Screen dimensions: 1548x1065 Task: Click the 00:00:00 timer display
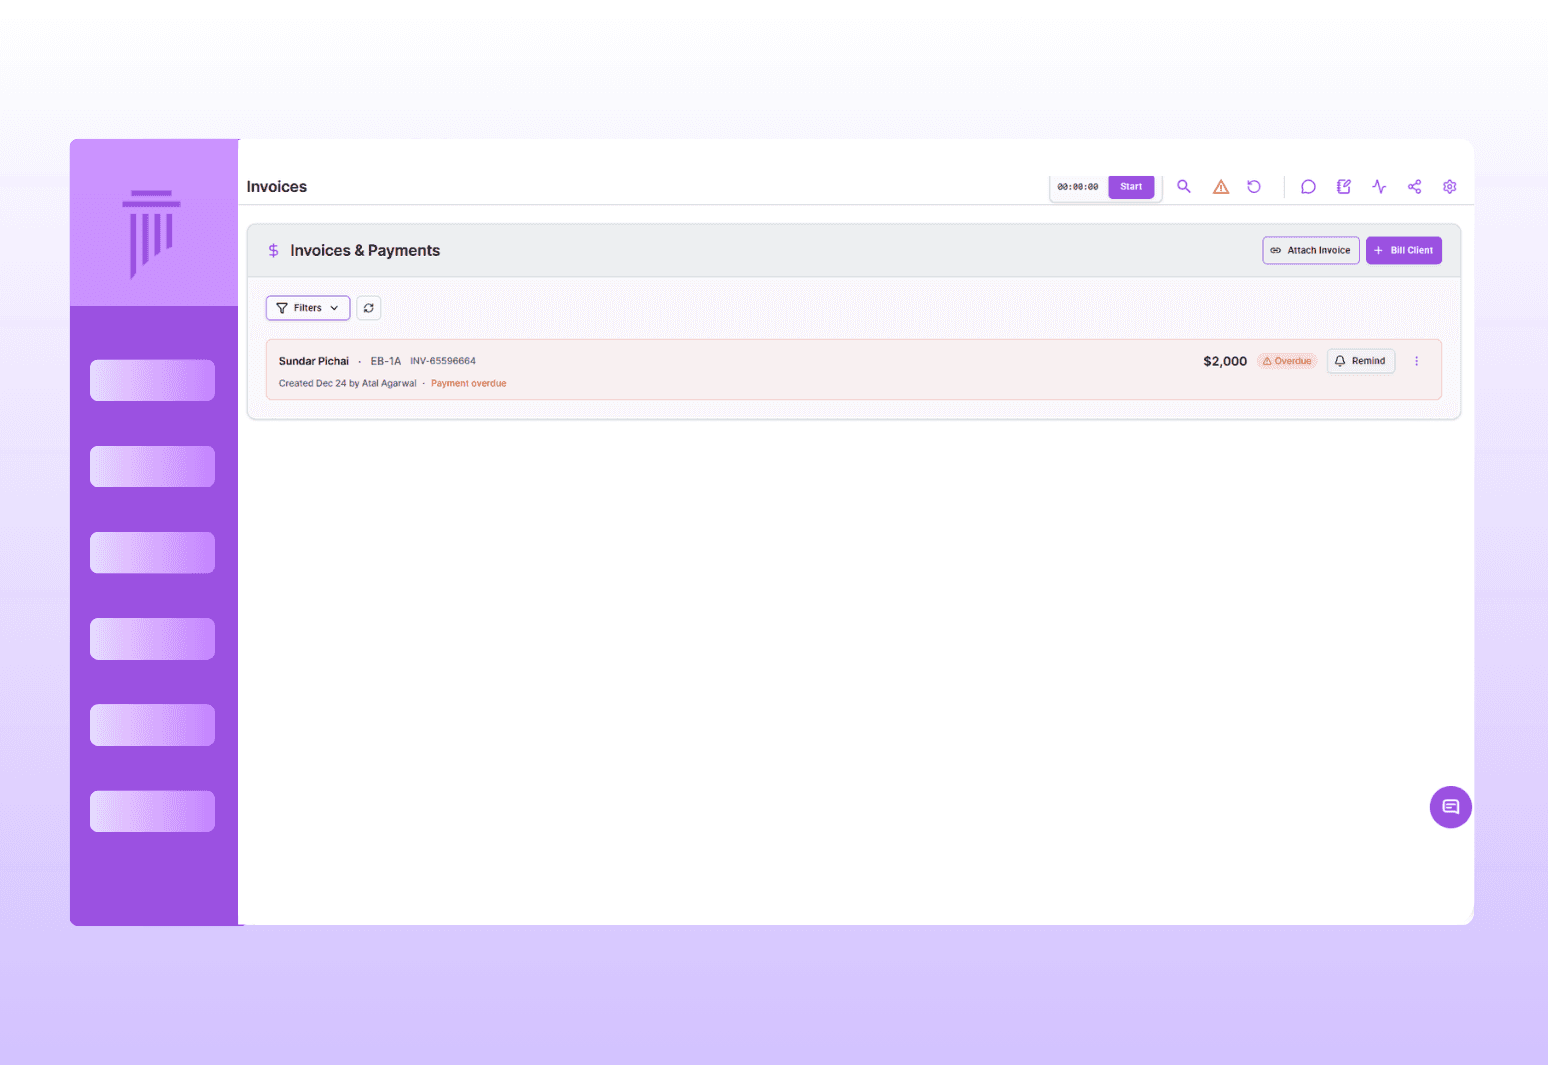tap(1078, 187)
